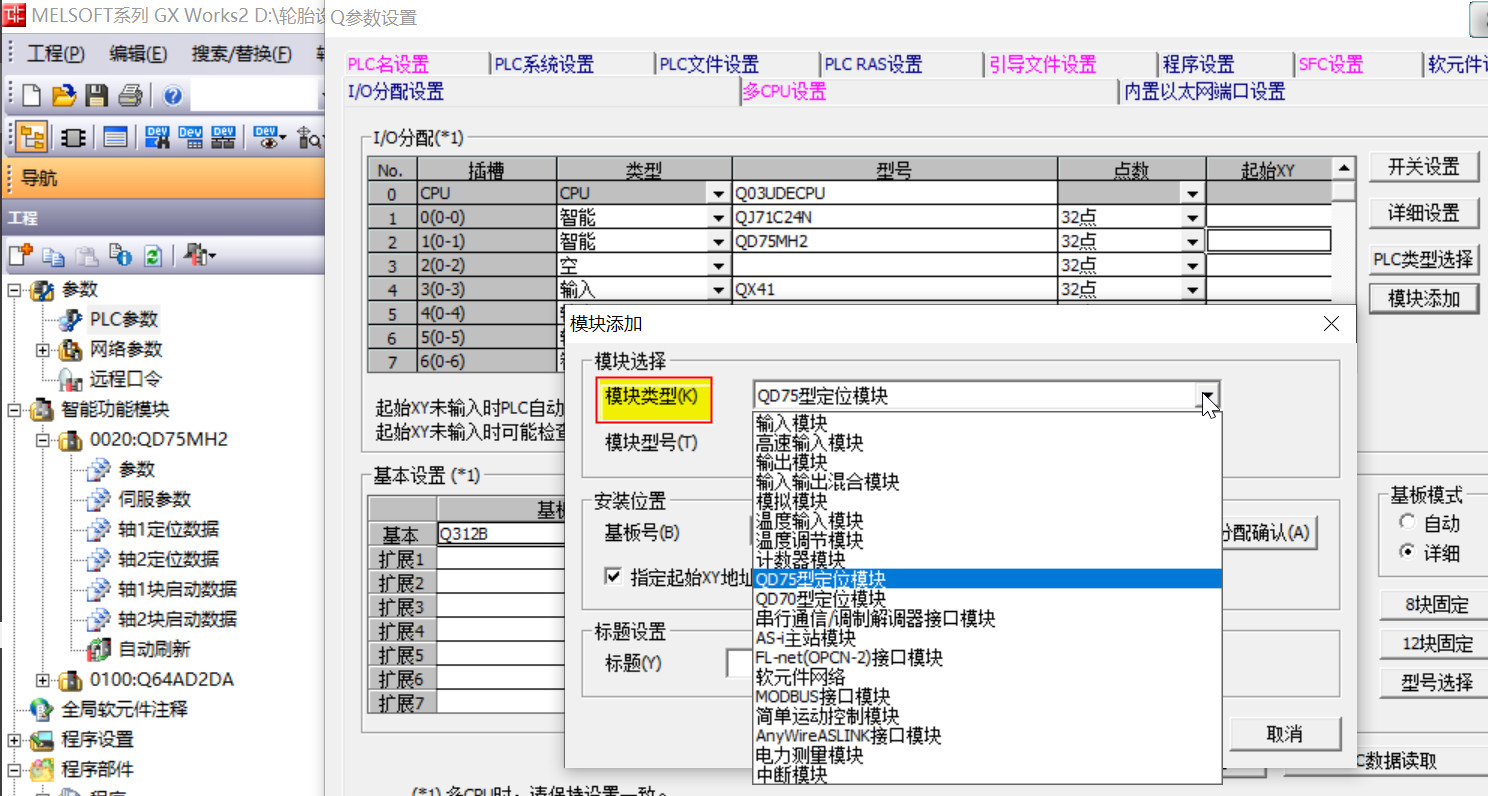Toggle the navigation tree view icon
This screenshot has height=796, width=1488.
click(x=32, y=137)
